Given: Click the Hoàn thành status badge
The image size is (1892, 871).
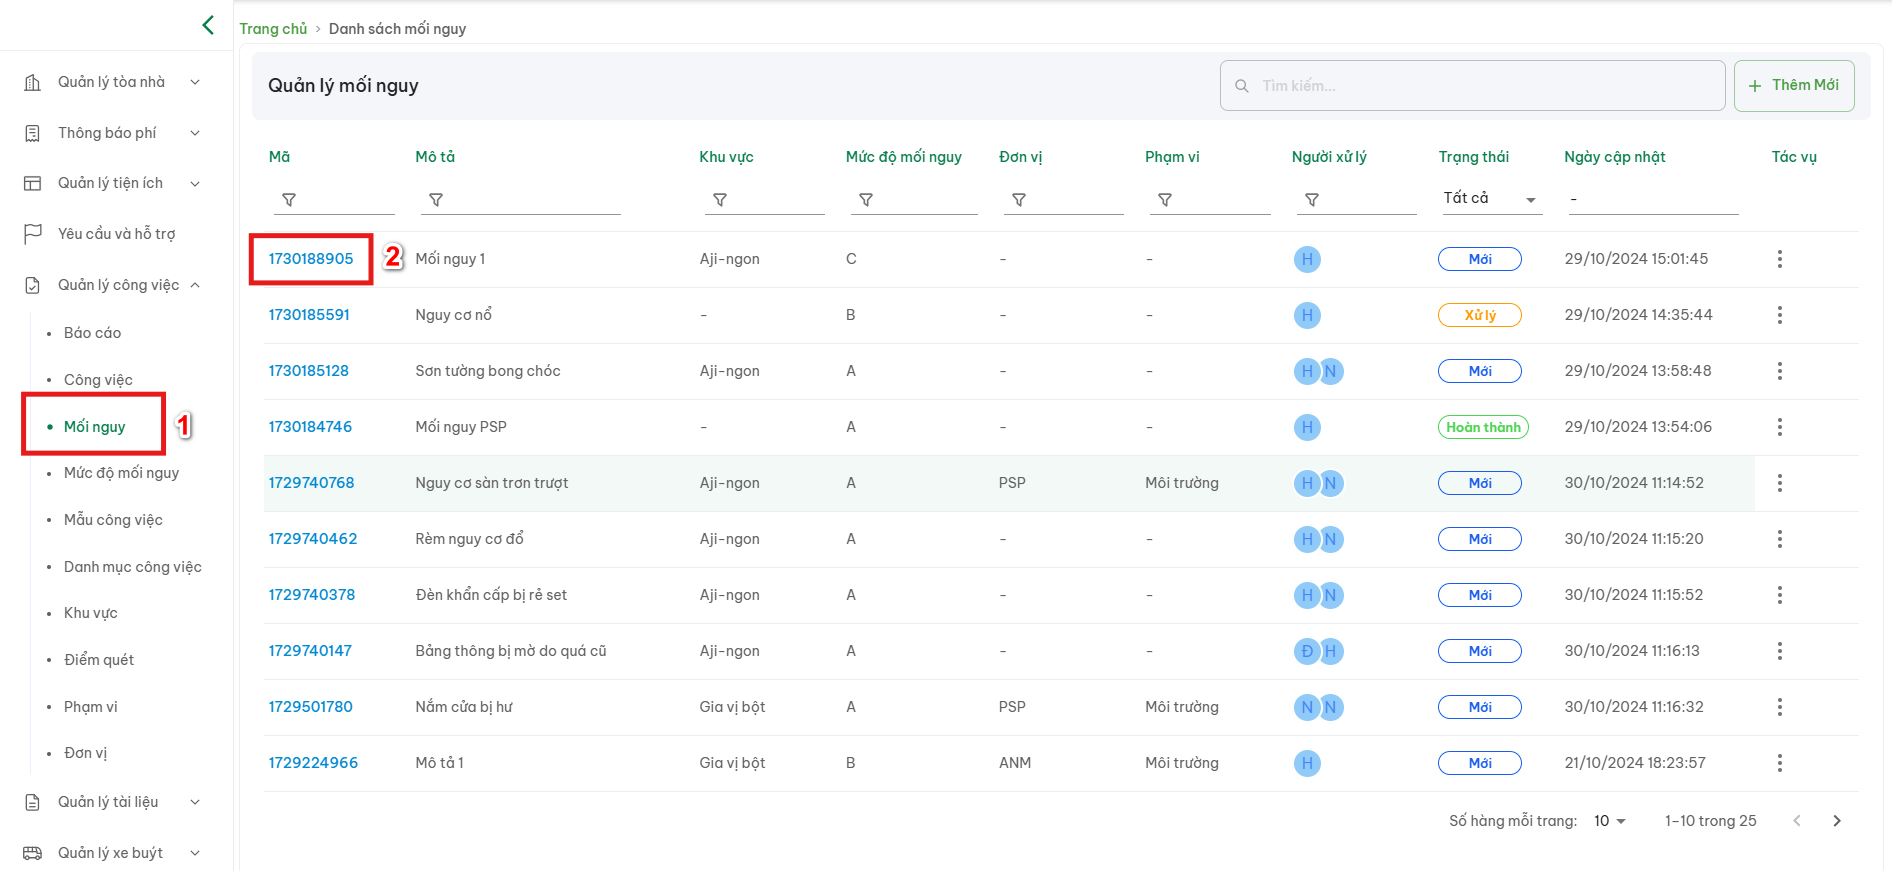Looking at the screenshot, I should 1483,427.
